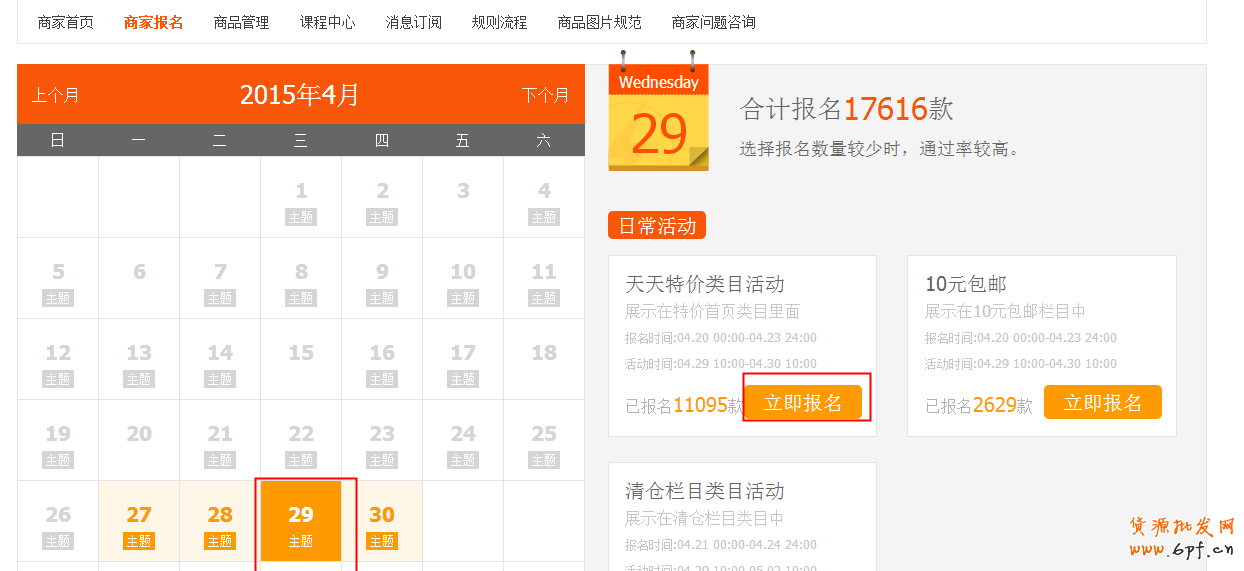Image resolution: width=1244 pixels, height=571 pixels.
Task: Click the 合计报名17616款 summary text
Action: point(847,108)
